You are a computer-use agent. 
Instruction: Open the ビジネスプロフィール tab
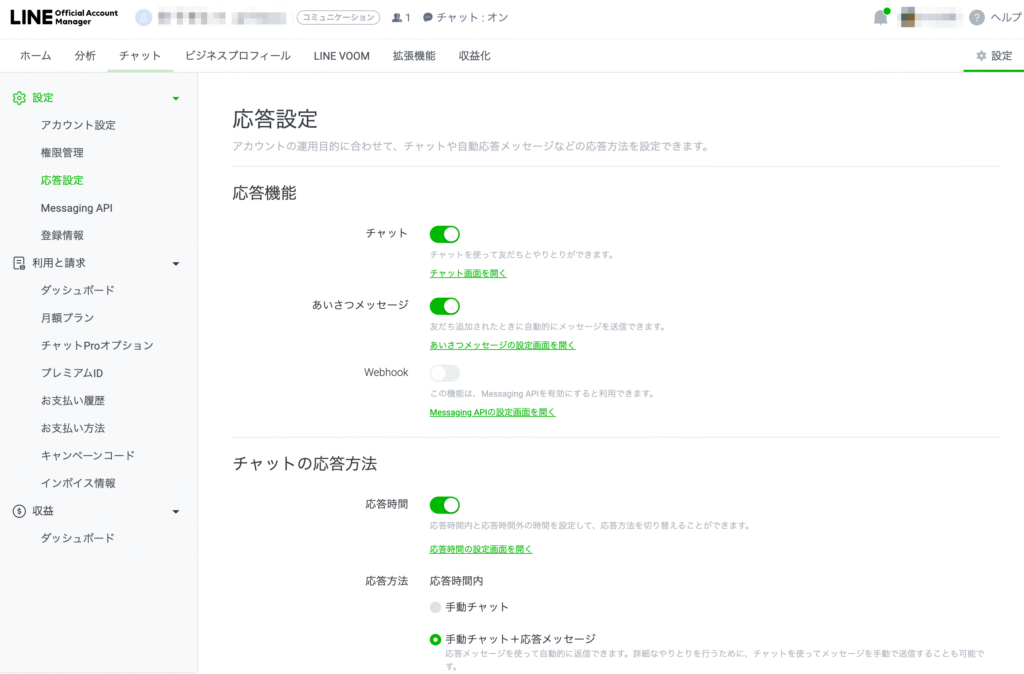point(238,56)
